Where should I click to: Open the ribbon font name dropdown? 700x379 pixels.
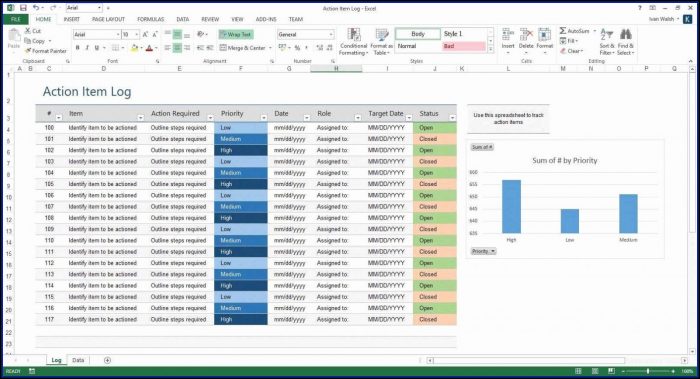pos(118,34)
